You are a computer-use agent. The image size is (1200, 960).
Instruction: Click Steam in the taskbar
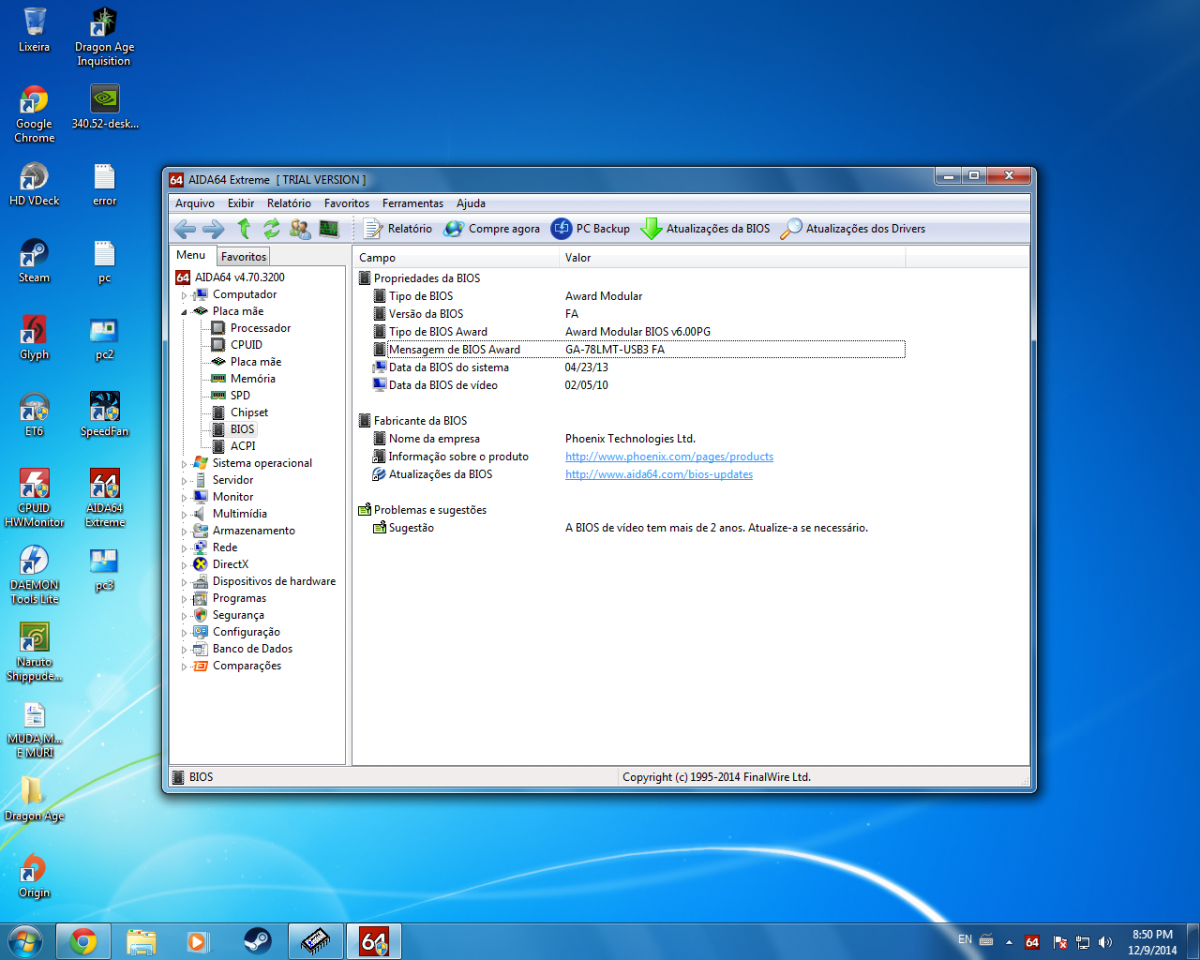pos(257,941)
